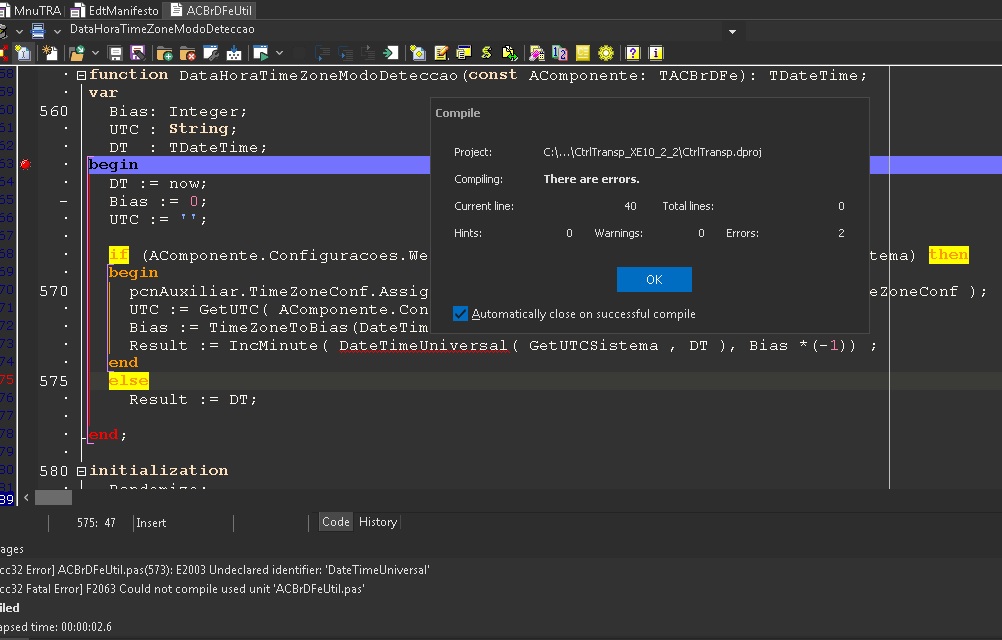The width and height of the screenshot is (1002, 640).
Task: Click the underlined DateTimeUniversal identifier in code
Action: [x=423, y=346]
